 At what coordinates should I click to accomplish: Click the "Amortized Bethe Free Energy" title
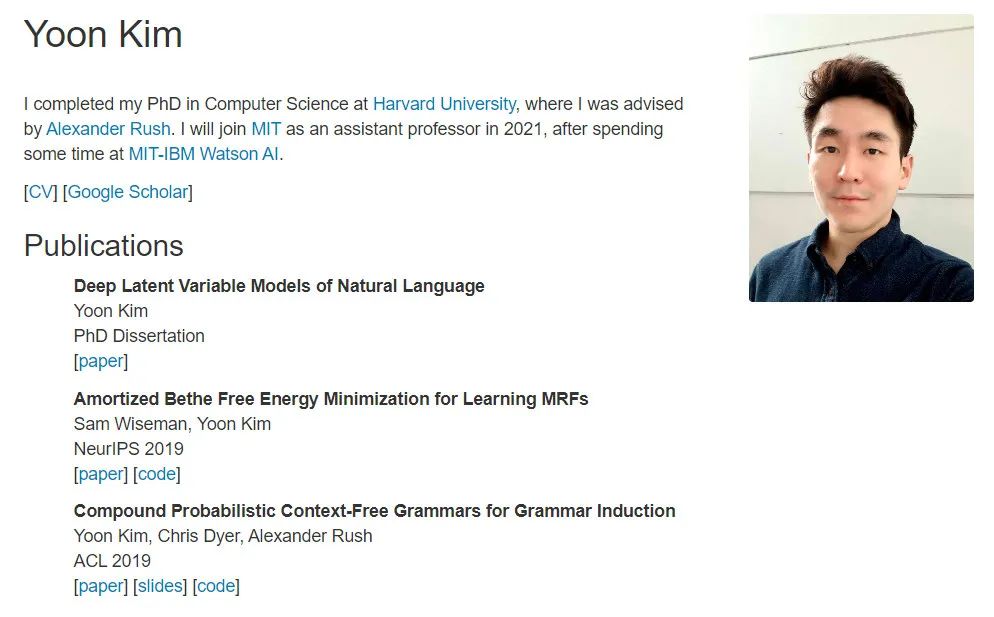[x=331, y=399]
